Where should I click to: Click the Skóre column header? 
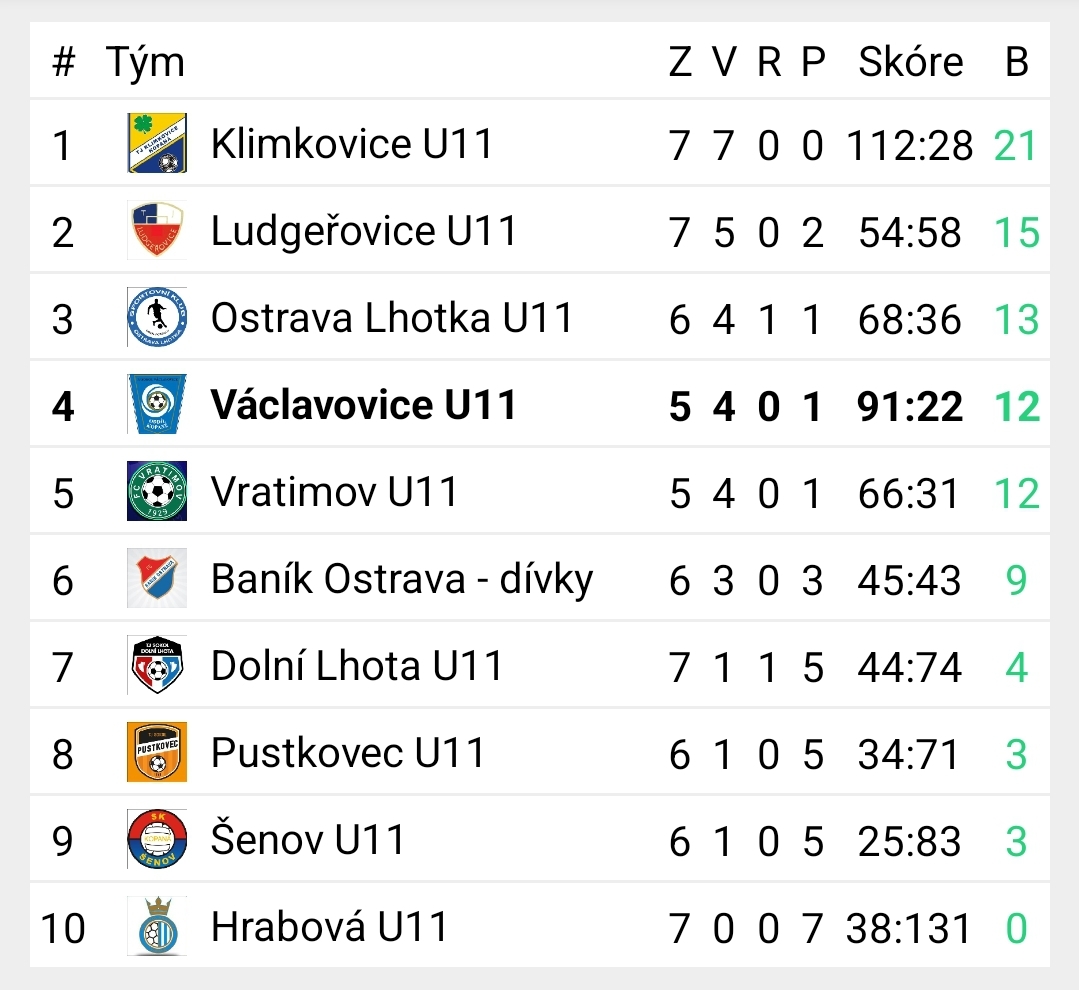910,62
